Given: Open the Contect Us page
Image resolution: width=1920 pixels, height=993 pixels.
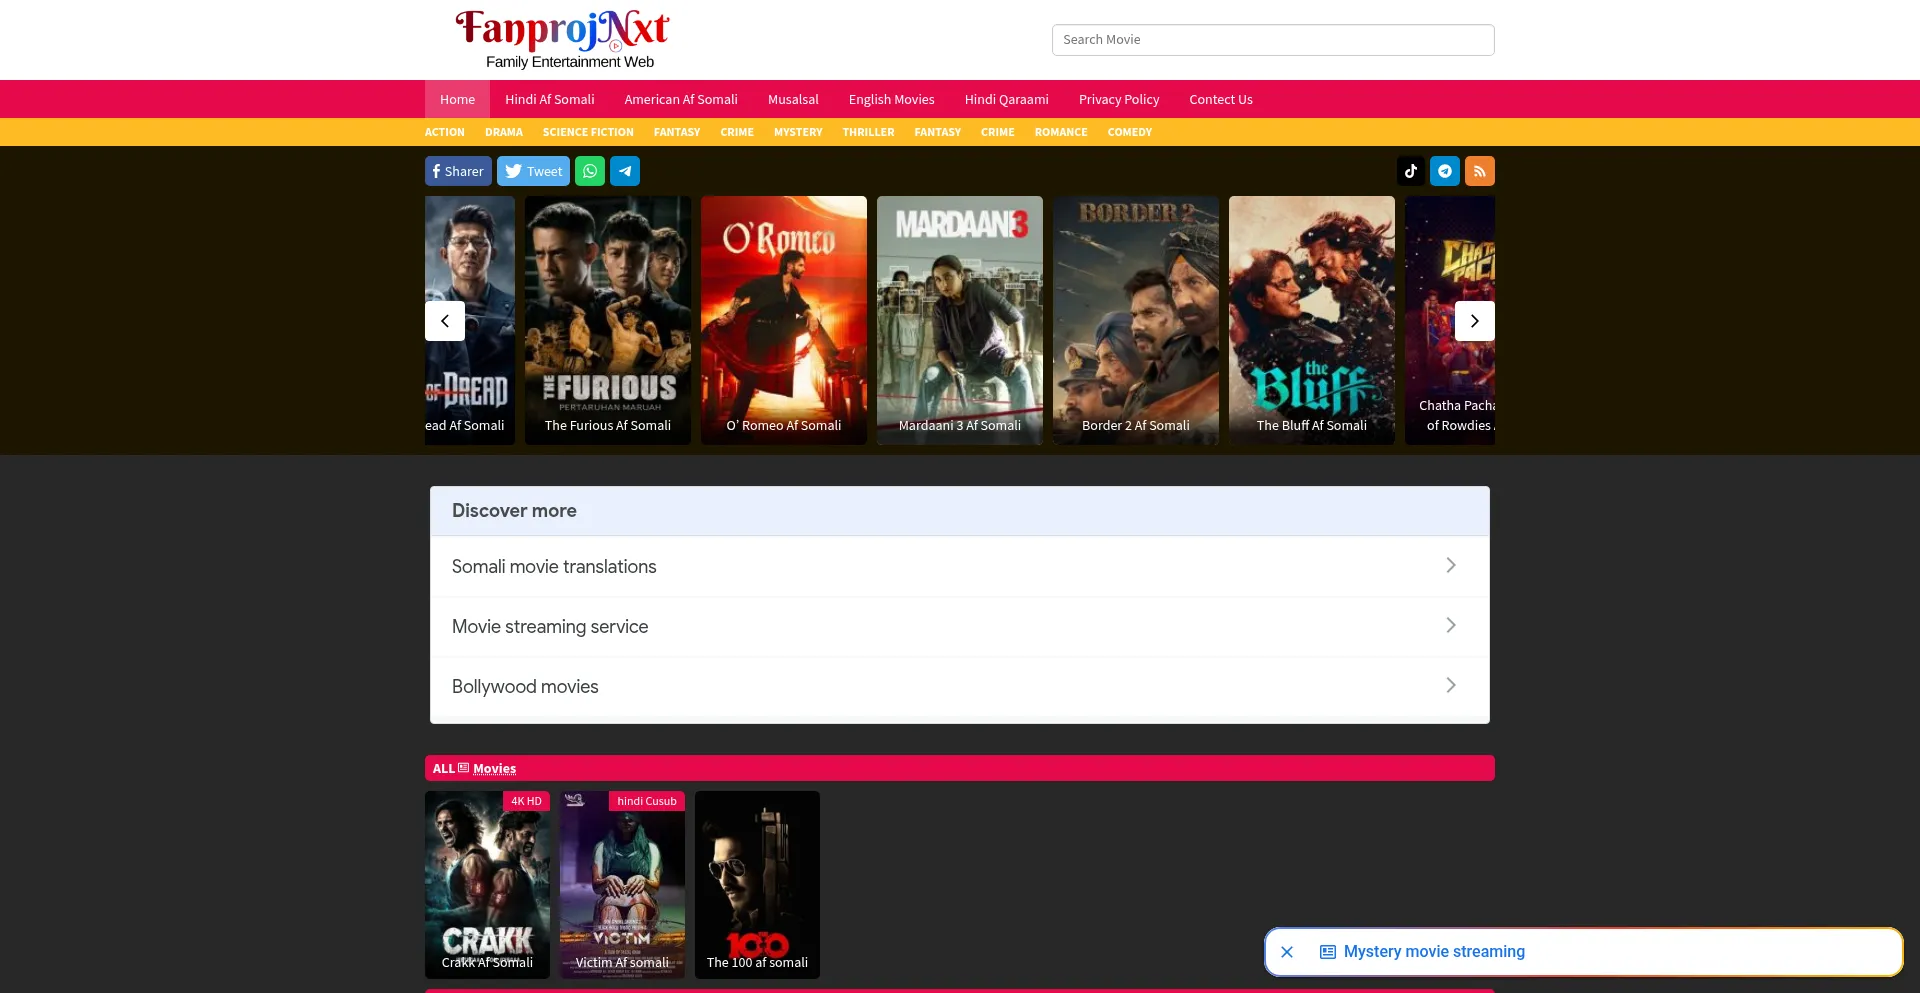Looking at the screenshot, I should (x=1221, y=99).
